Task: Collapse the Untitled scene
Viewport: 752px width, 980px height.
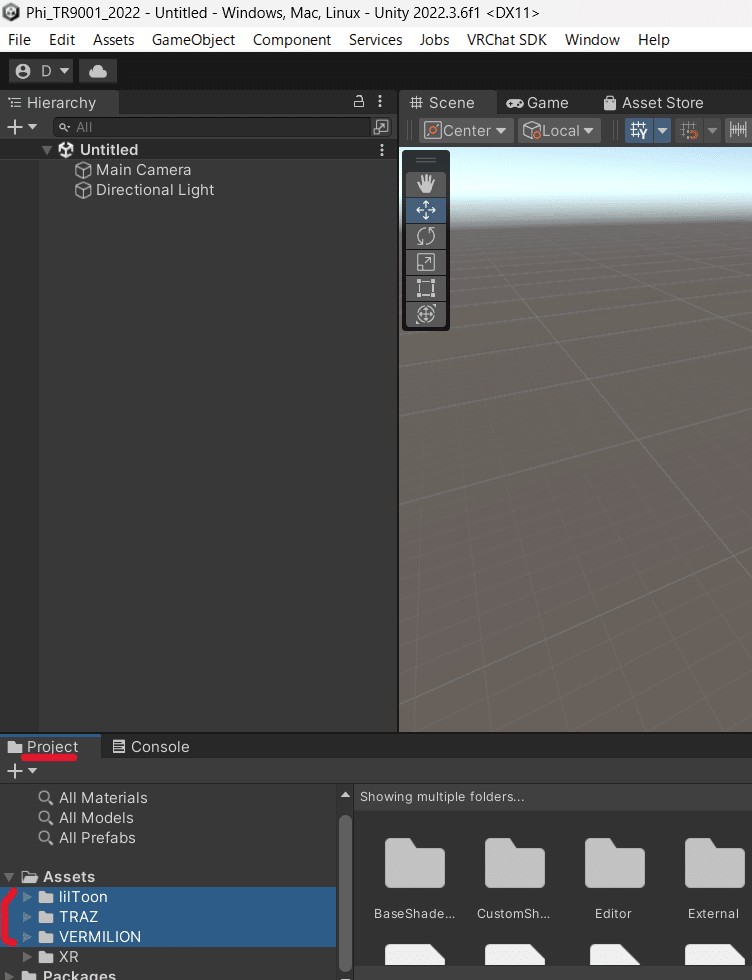Action: coord(47,150)
